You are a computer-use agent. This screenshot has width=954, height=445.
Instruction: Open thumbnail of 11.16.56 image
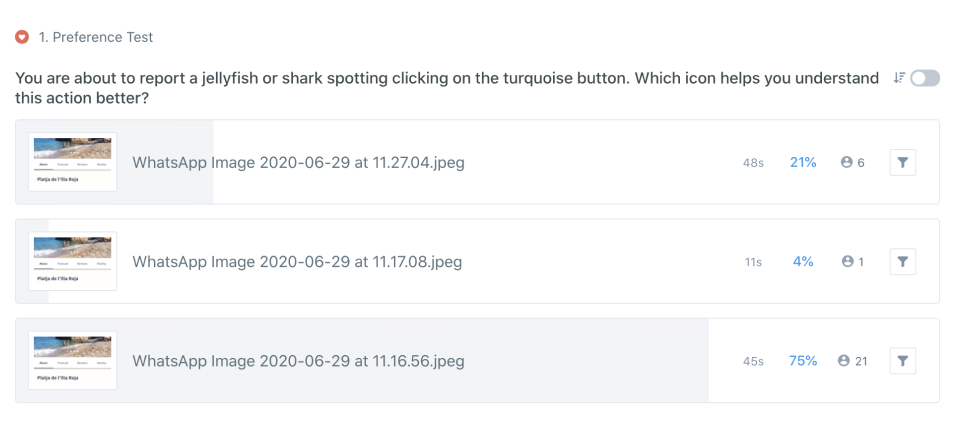(x=72, y=360)
